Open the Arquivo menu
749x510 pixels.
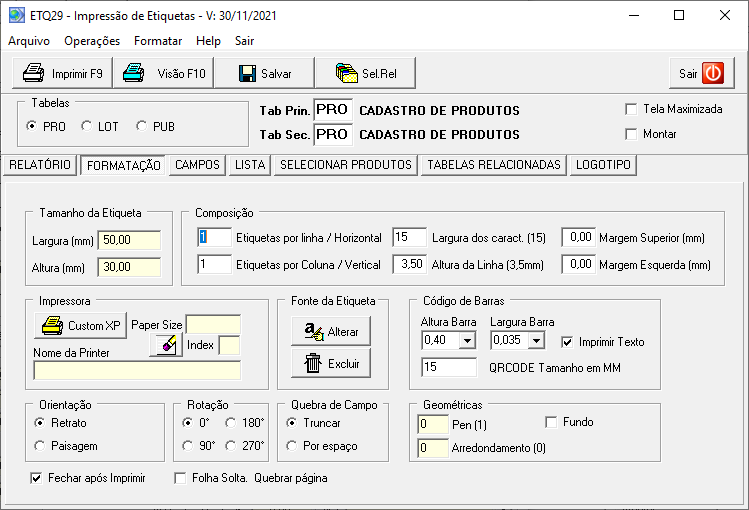(x=29, y=41)
